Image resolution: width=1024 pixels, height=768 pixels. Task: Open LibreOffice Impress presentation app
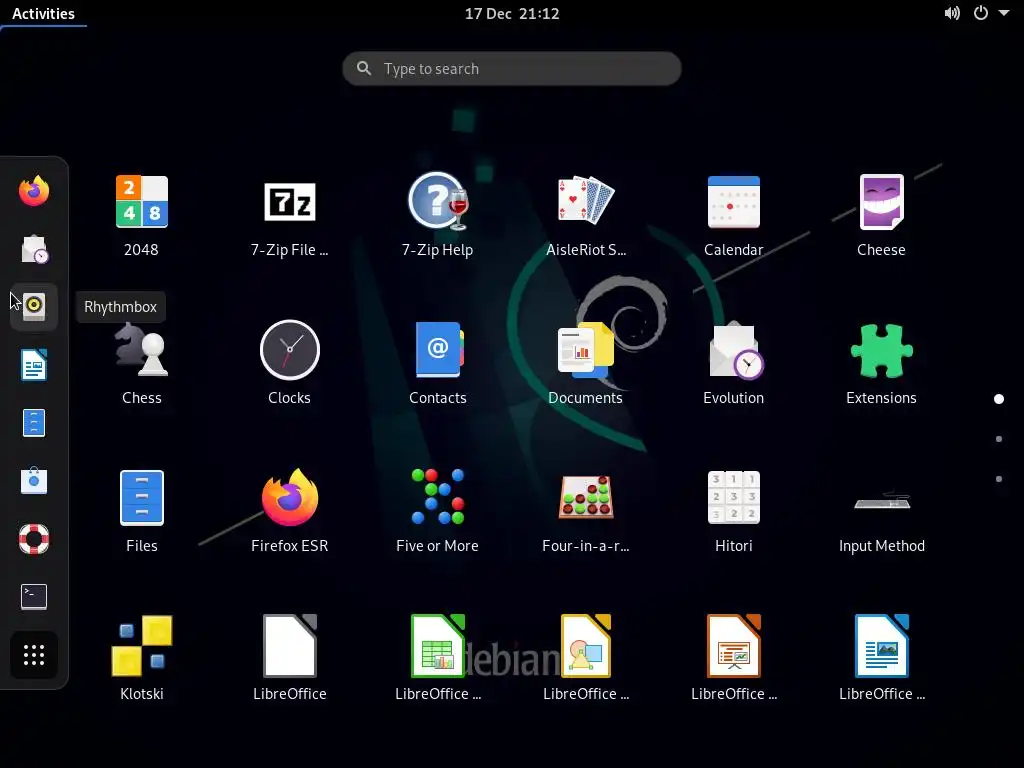(733, 645)
